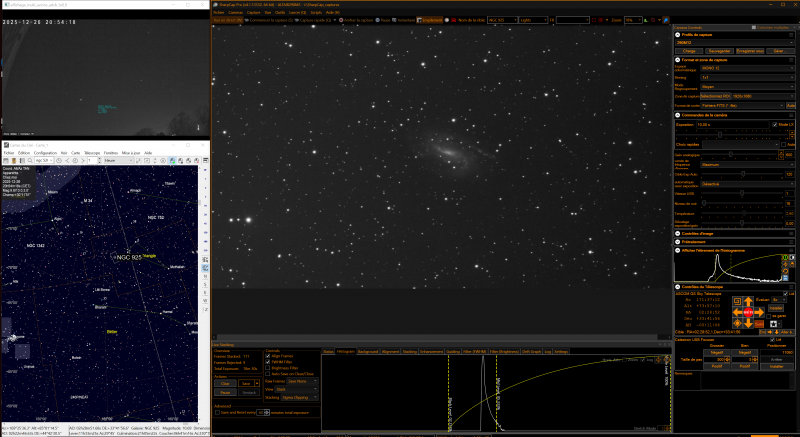This screenshot has width=800, height=437.
Task: Open the Caméras menu in SharpCap
Action: (x=235, y=12)
